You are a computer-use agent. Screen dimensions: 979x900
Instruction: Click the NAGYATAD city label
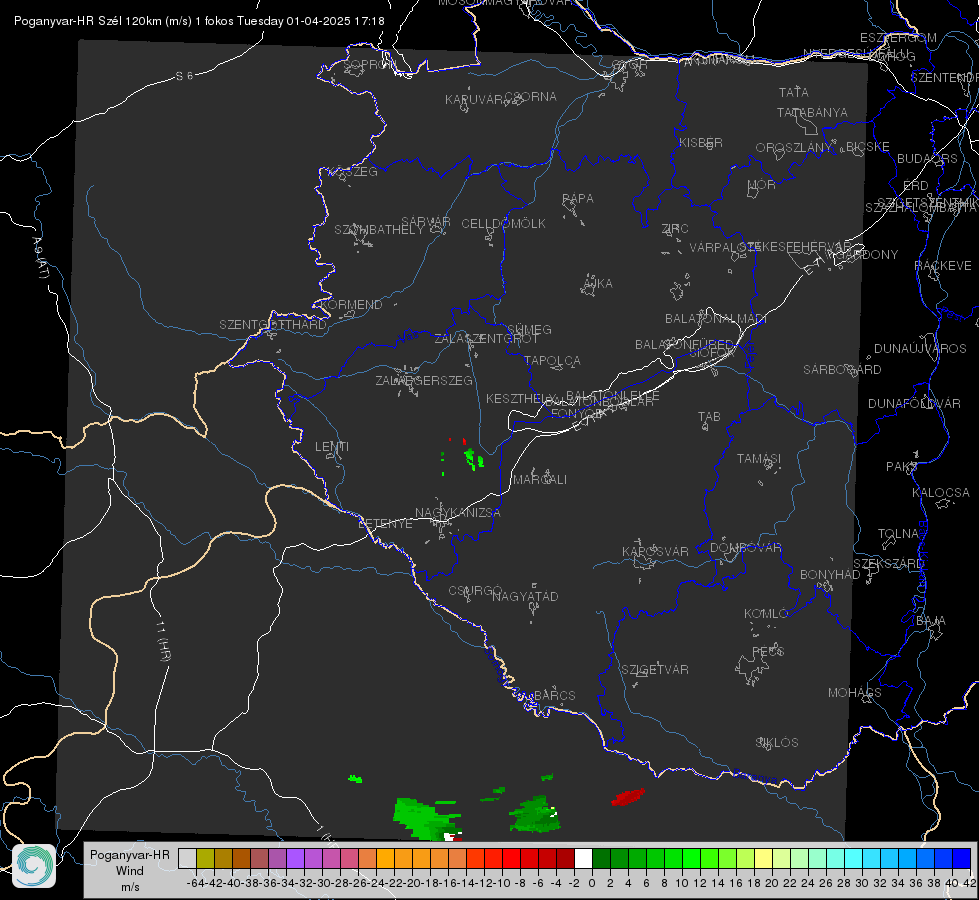pyautogui.click(x=525, y=596)
